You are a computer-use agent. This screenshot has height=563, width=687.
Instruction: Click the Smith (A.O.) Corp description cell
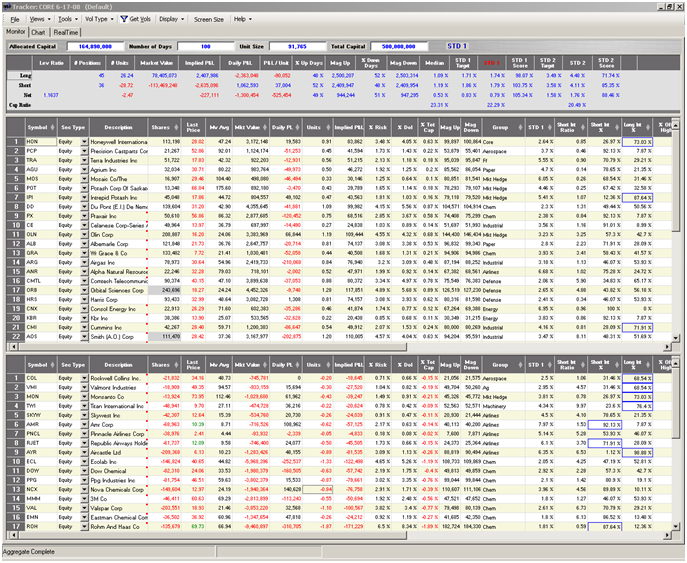click(x=119, y=337)
